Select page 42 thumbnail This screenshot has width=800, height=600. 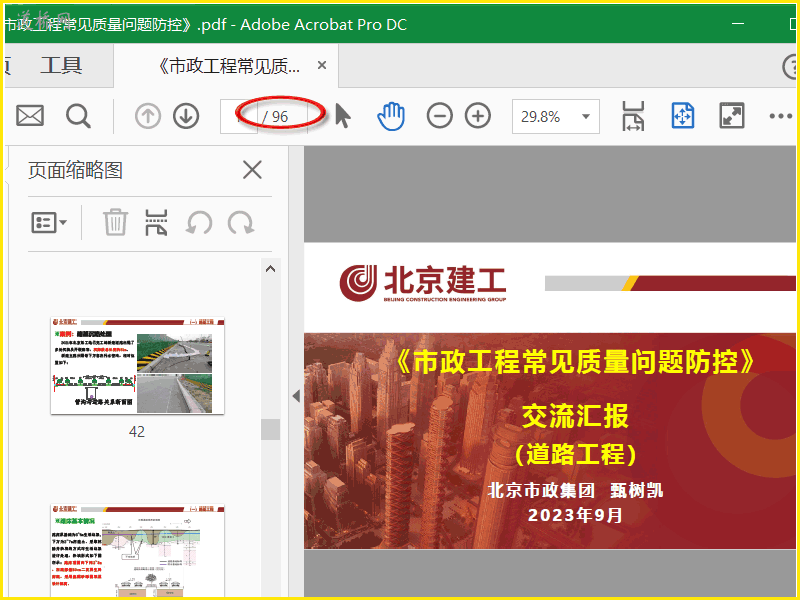click(137, 365)
